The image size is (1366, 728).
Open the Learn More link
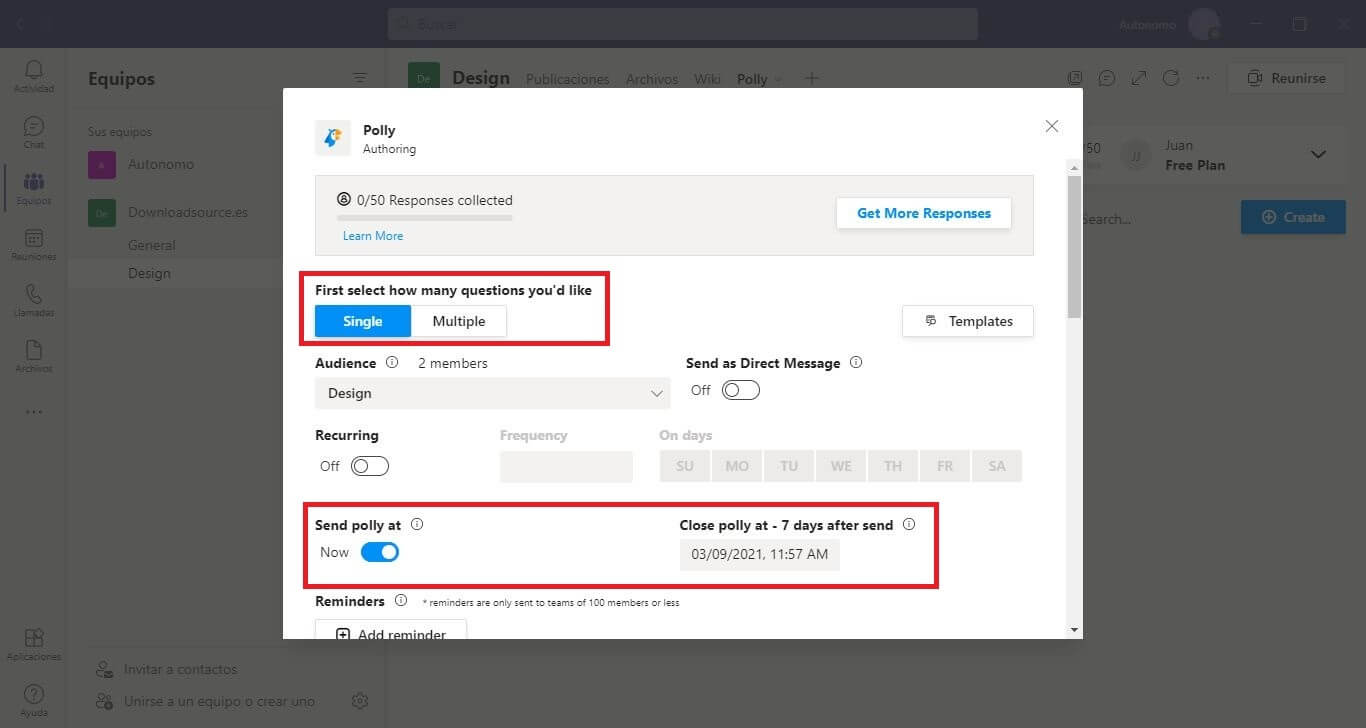373,236
